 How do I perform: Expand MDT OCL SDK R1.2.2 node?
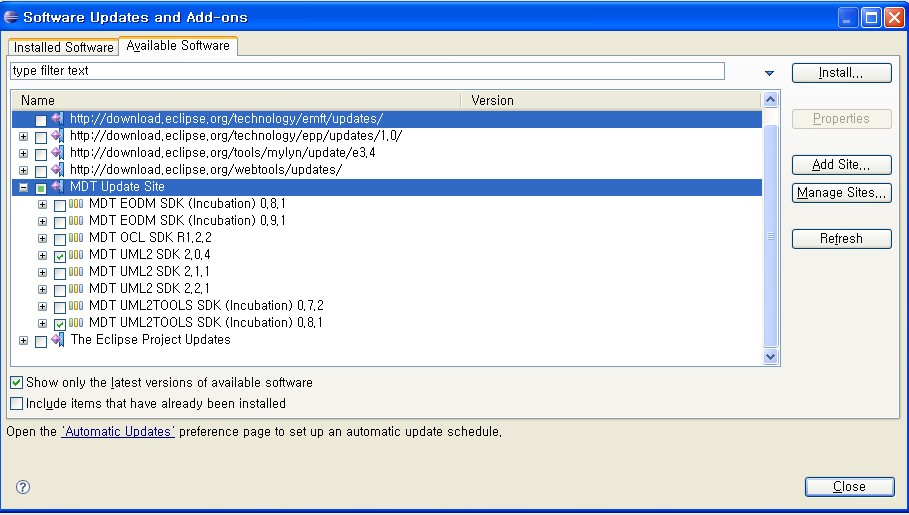(42, 238)
